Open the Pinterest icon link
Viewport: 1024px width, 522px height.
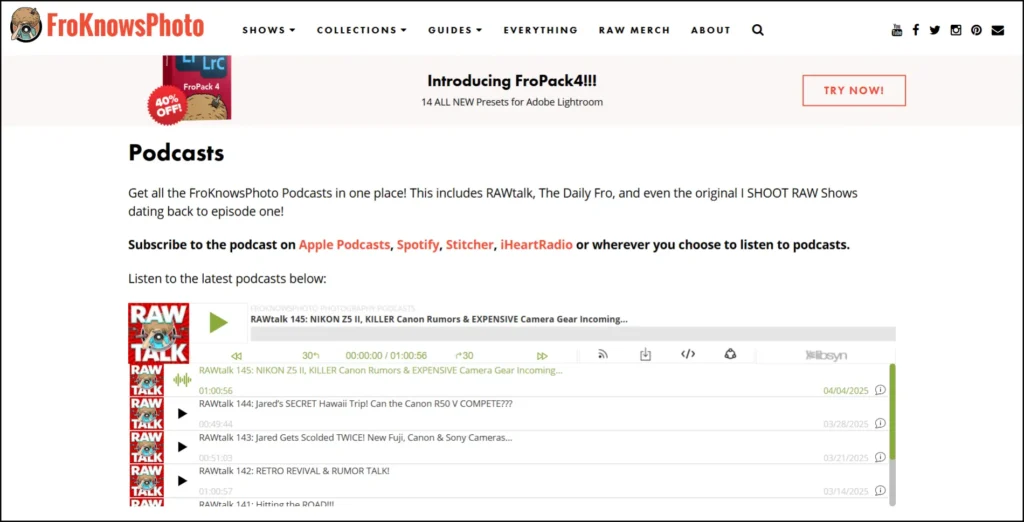pyautogui.click(x=976, y=30)
